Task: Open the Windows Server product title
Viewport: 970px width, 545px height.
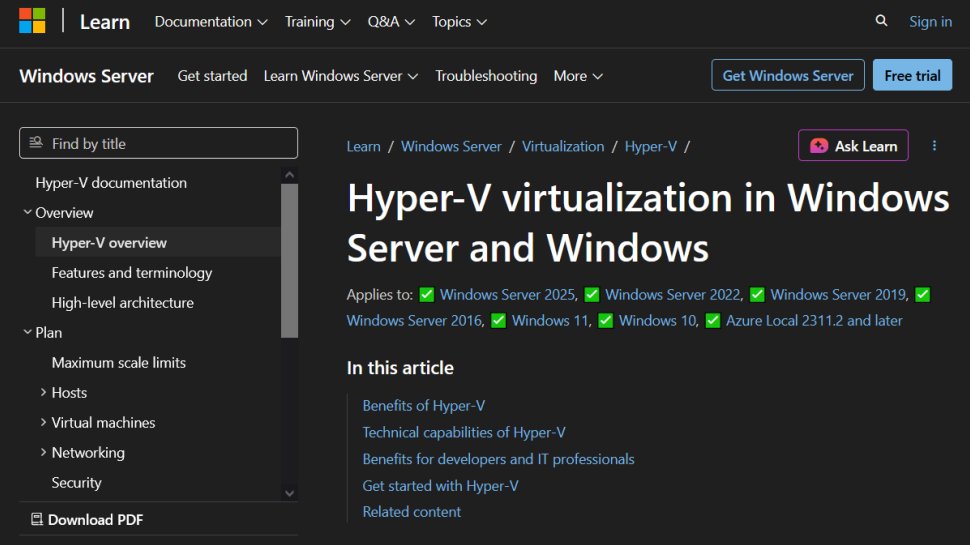Action: (x=86, y=76)
